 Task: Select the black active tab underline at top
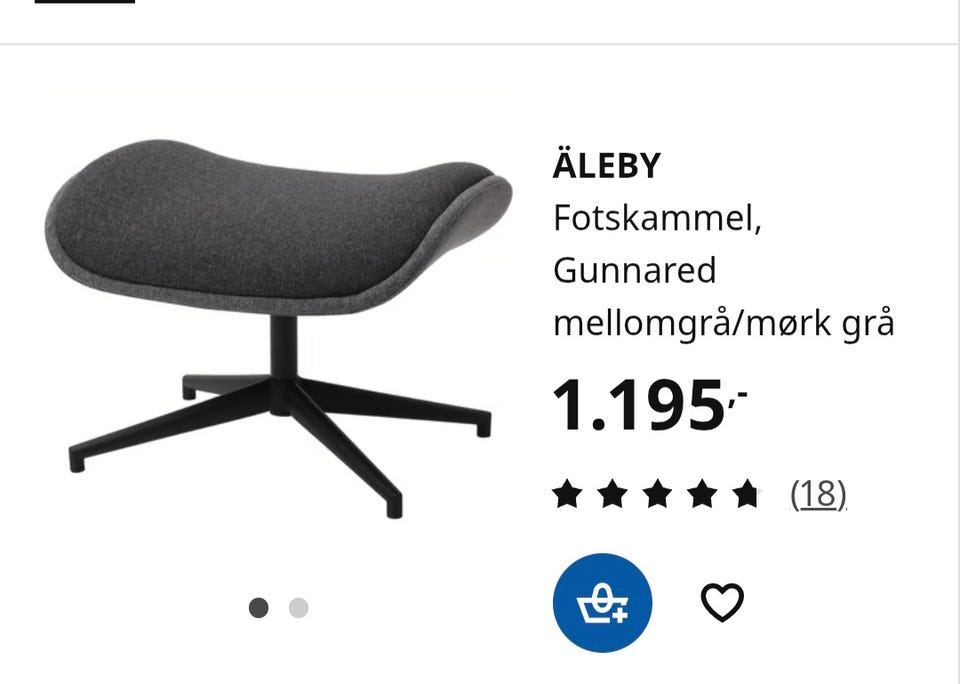click(85, 2)
